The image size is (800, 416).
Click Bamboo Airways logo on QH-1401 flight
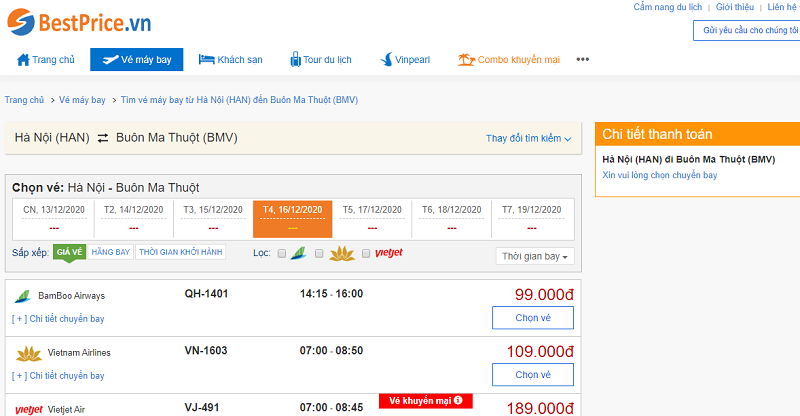[22, 296]
